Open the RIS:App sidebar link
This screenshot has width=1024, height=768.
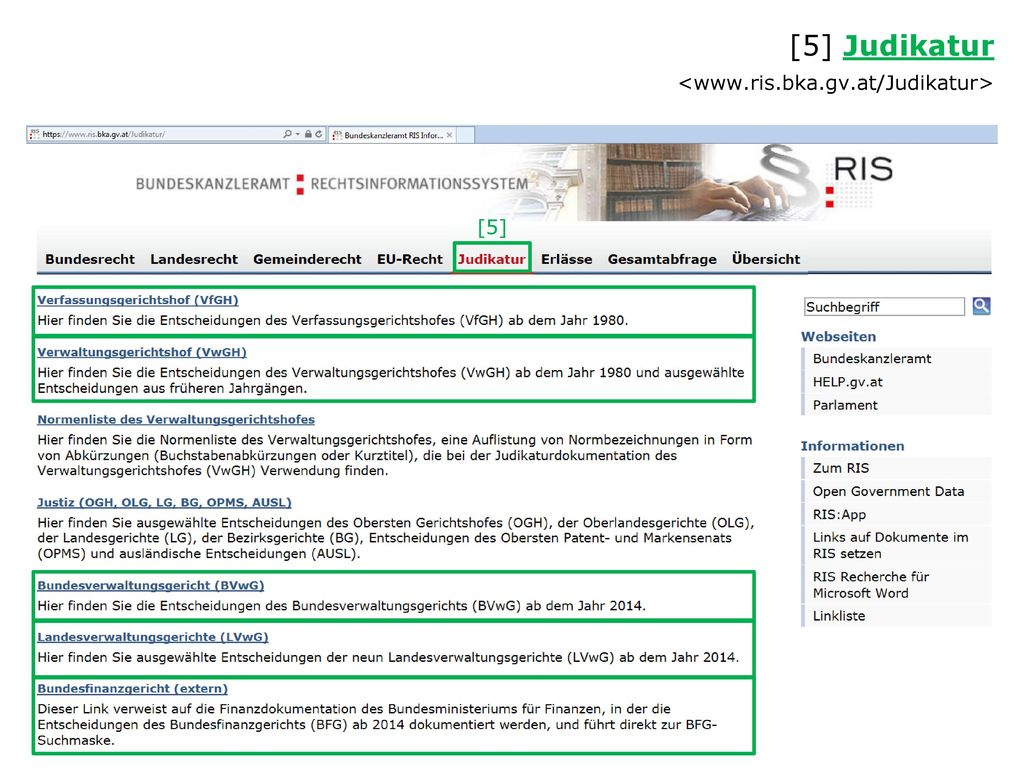click(839, 515)
